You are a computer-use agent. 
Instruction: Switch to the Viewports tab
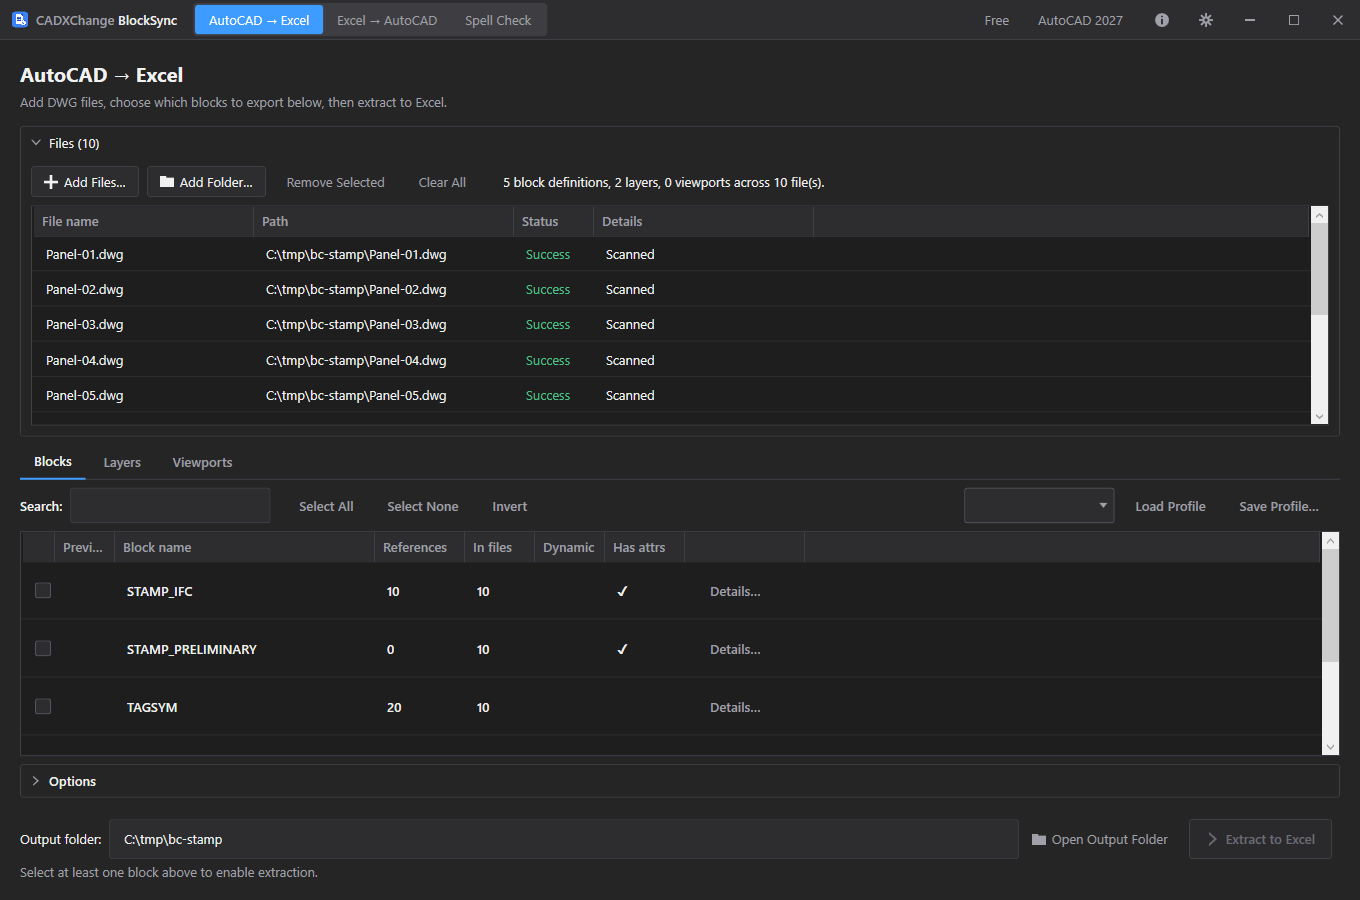tap(202, 462)
